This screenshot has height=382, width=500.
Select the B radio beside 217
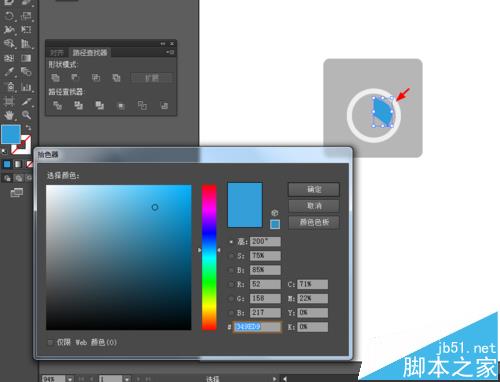[x=231, y=313]
